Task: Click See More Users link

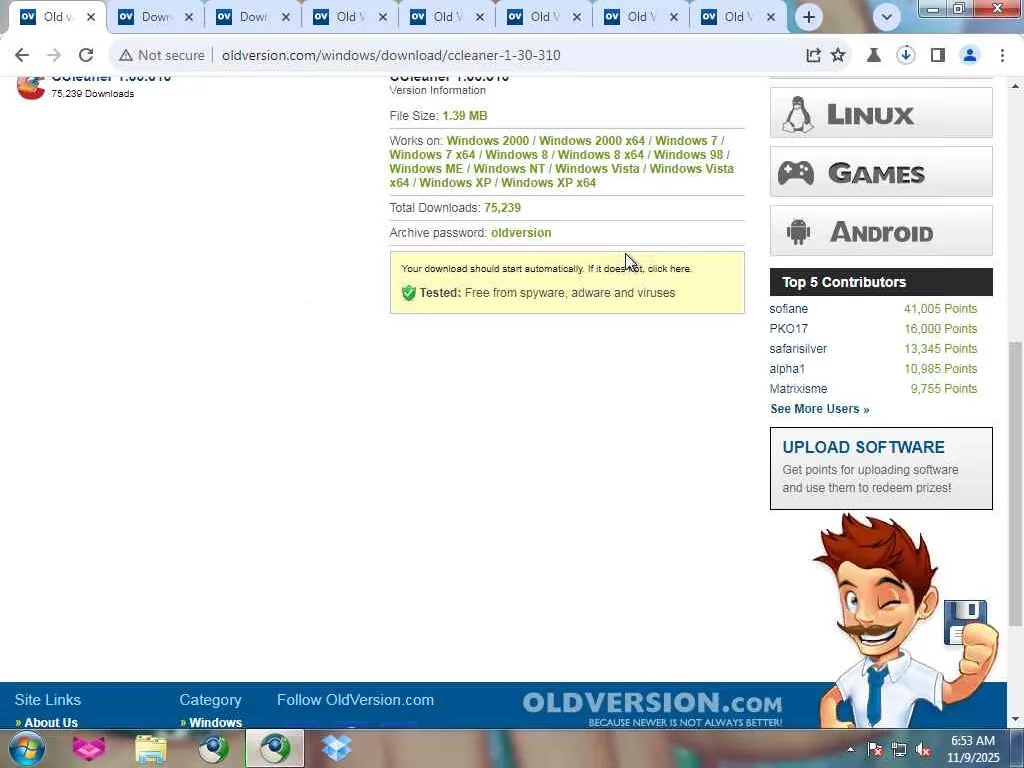Action: (820, 409)
